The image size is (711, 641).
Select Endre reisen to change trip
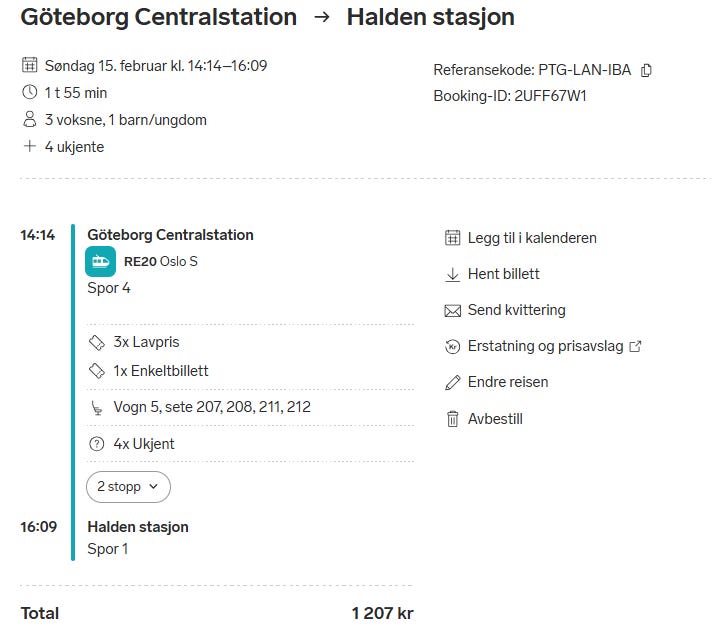pos(508,382)
